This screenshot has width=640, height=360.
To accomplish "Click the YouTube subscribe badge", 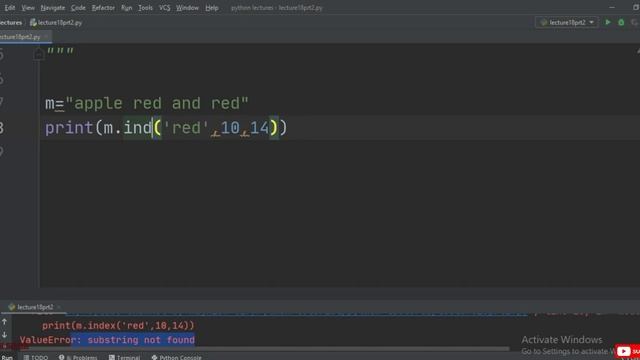I will coord(628,351).
